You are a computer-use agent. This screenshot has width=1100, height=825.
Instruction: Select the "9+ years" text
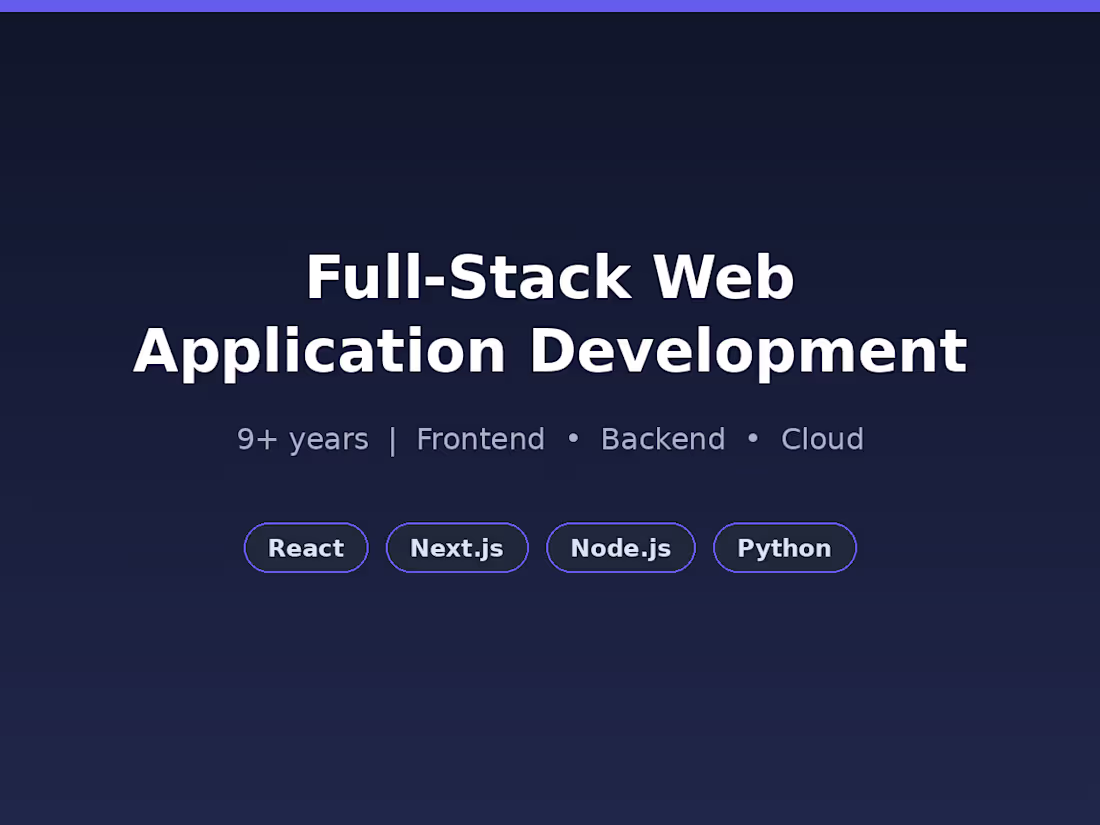(x=302, y=440)
